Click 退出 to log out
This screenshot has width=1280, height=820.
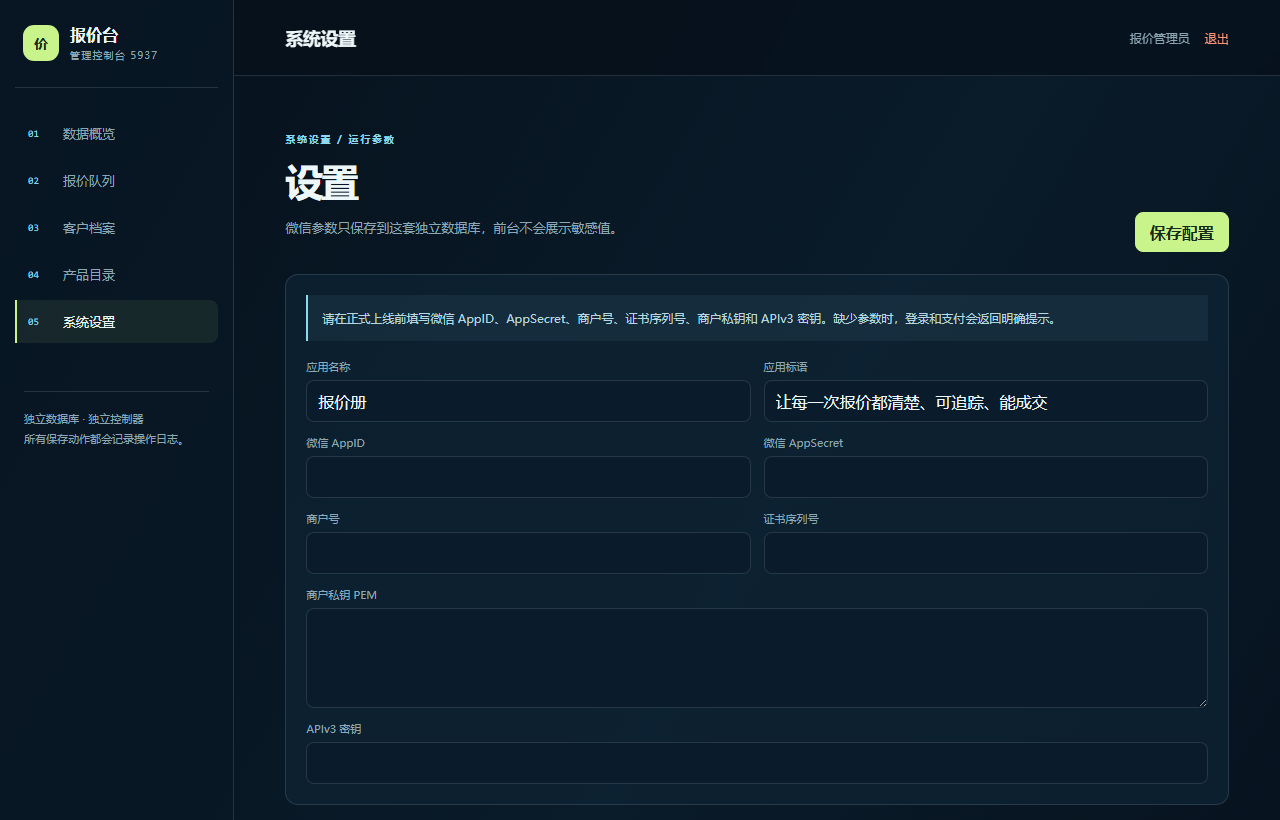[1216, 39]
